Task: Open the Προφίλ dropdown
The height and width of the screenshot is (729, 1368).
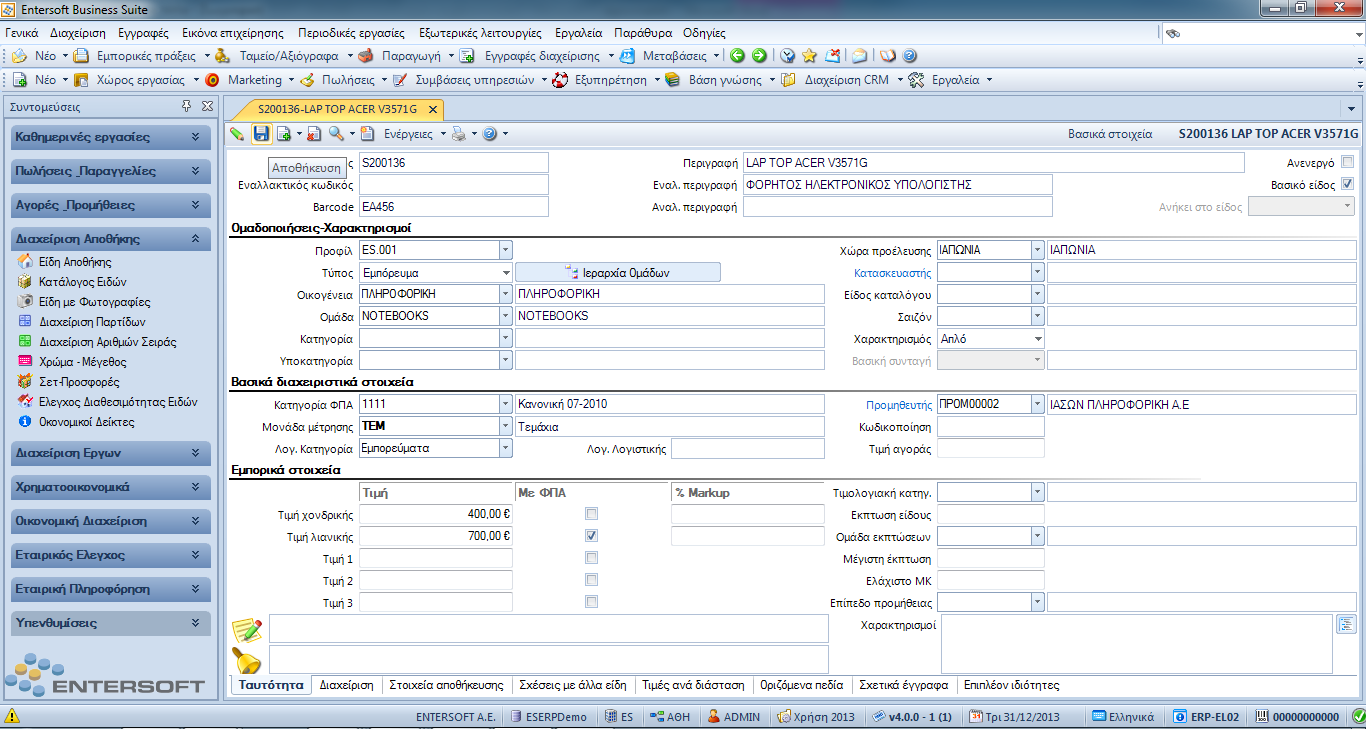Action: point(505,250)
